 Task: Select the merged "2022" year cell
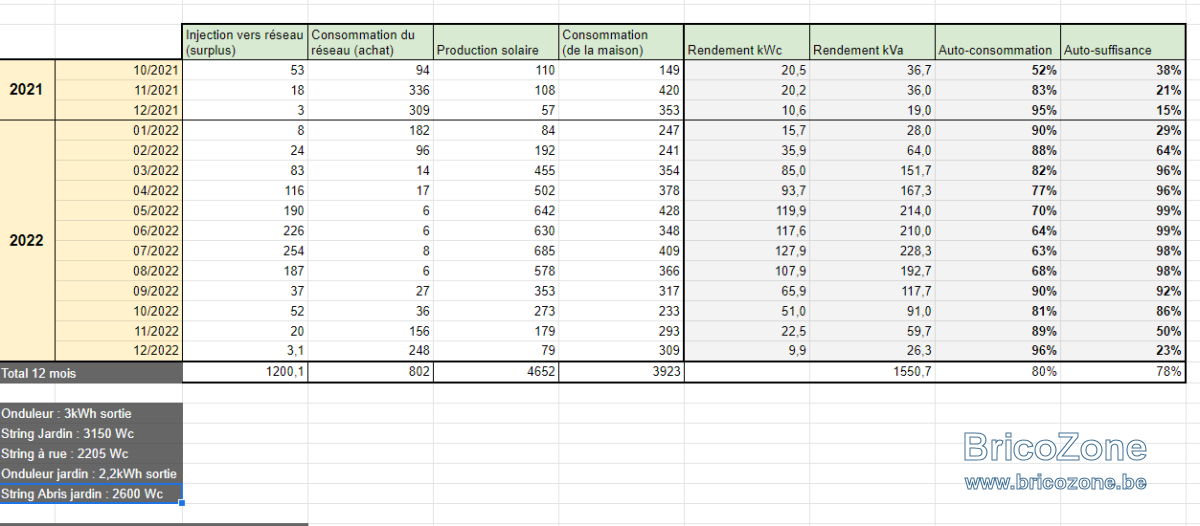pyautogui.click(x=27, y=240)
